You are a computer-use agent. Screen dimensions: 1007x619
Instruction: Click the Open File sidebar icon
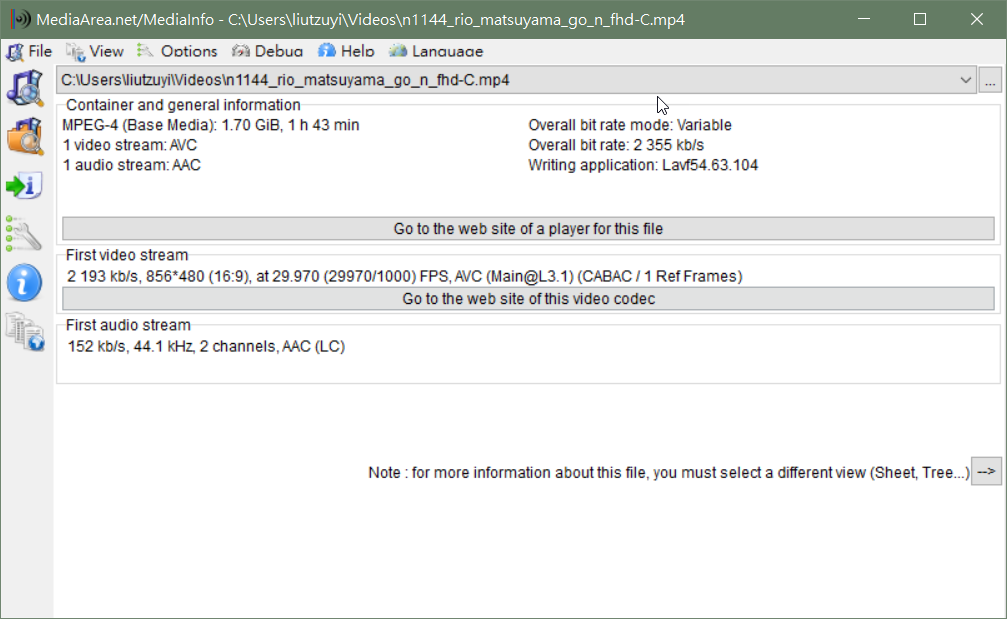(25, 88)
